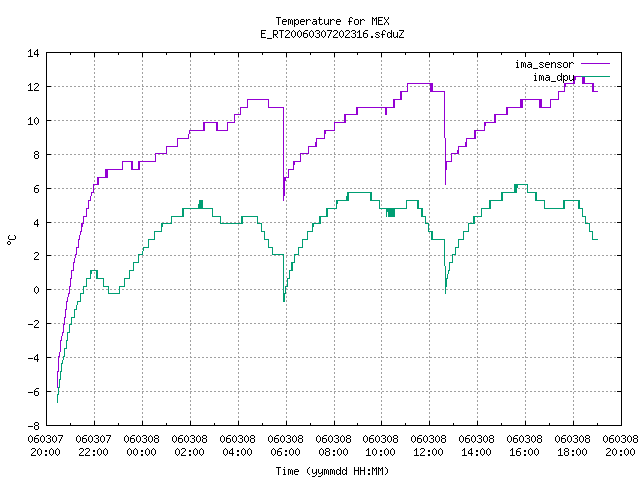Select y-axis tick value '6'
This screenshot has height=480, width=640.
pyautogui.click(x=36, y=189)
